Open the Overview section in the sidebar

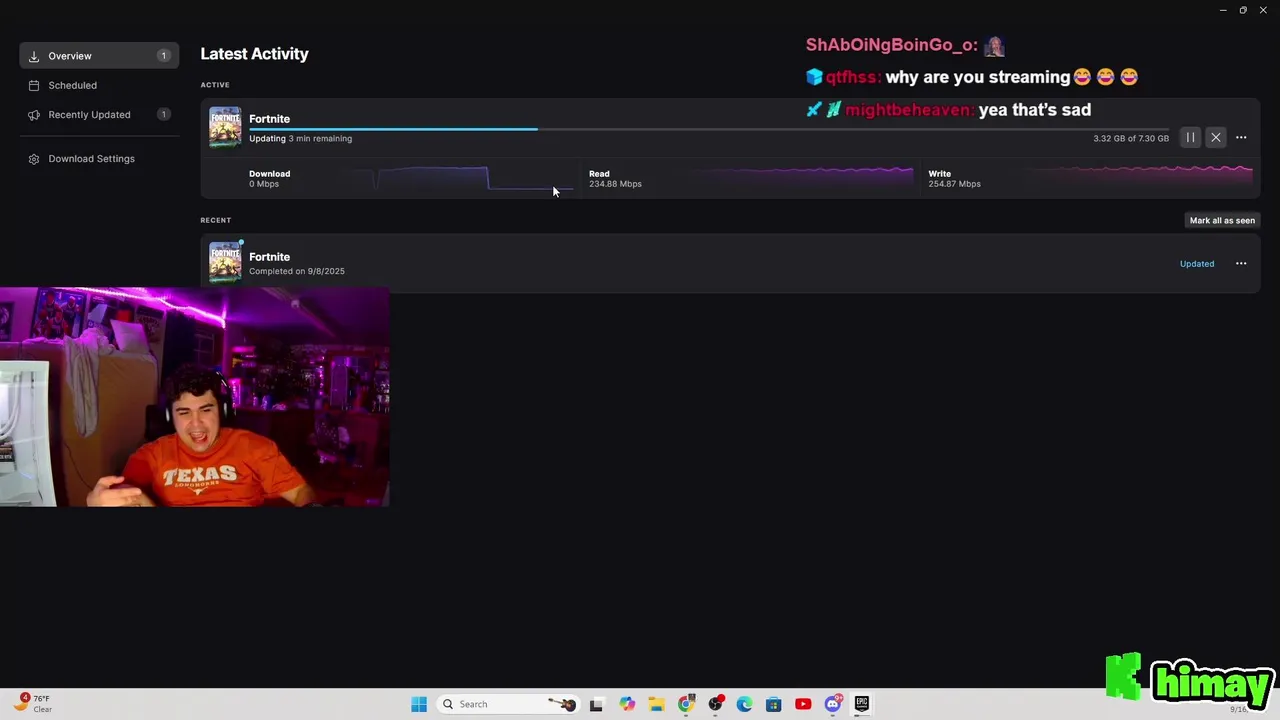click(x=99, y=56)
